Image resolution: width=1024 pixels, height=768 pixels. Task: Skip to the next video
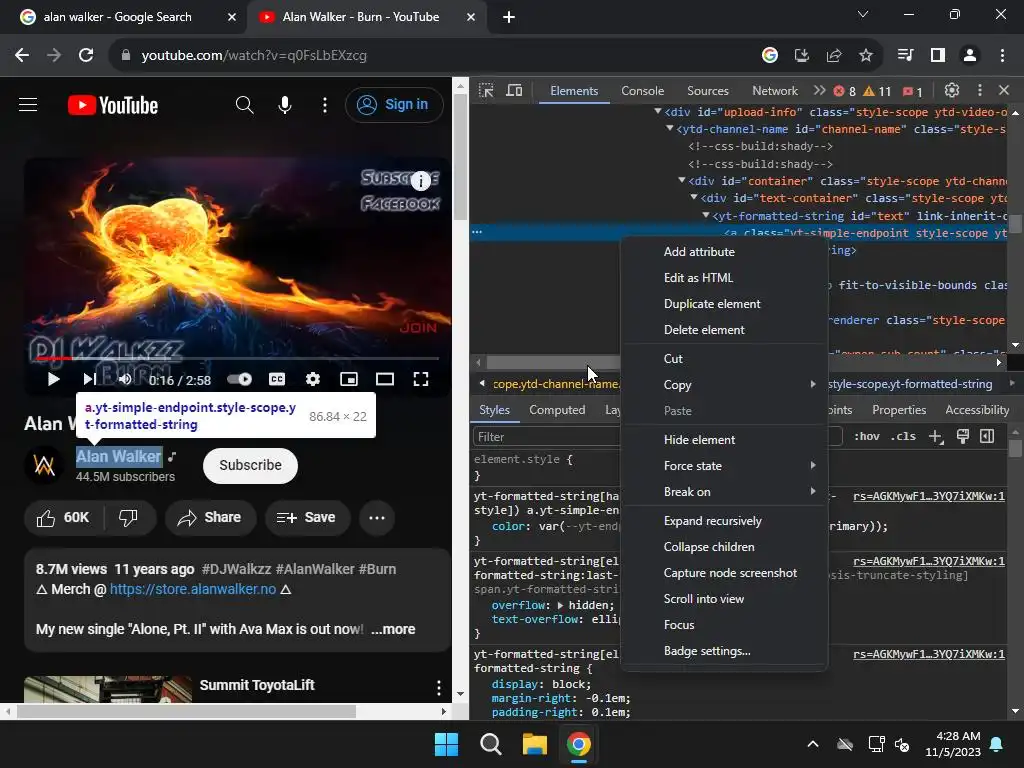coord(89,379)
